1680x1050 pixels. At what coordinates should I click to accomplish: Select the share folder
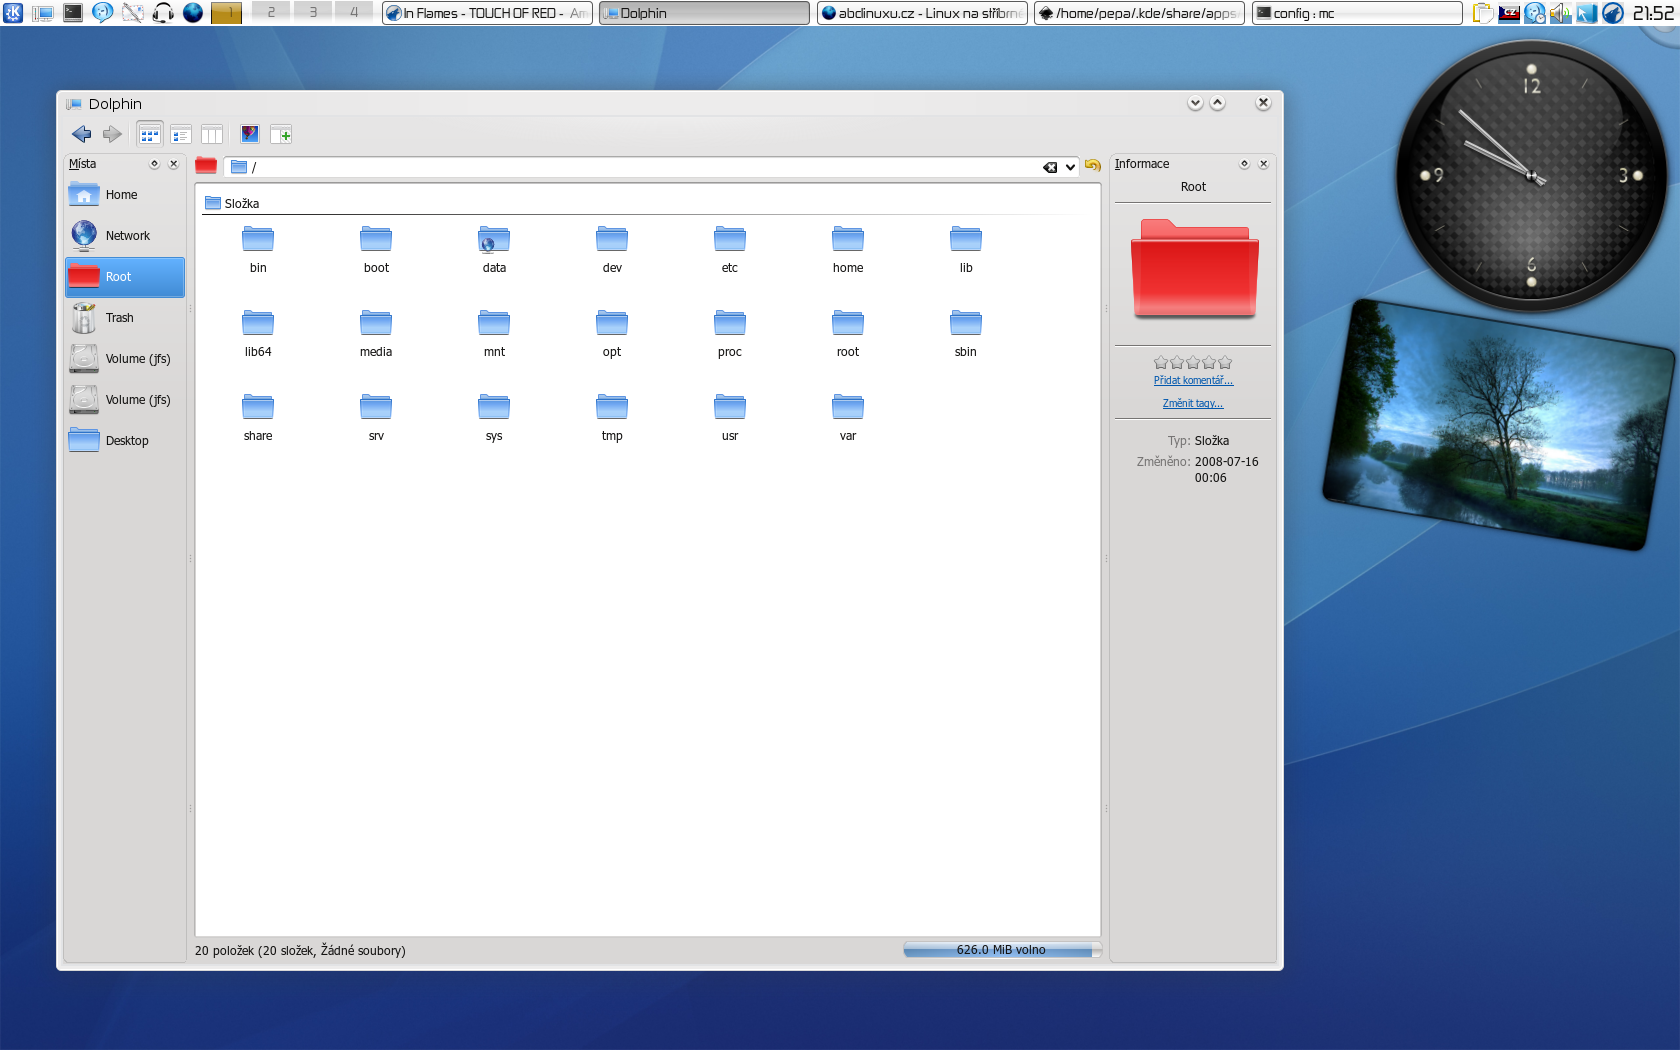(x=258, y=418)
